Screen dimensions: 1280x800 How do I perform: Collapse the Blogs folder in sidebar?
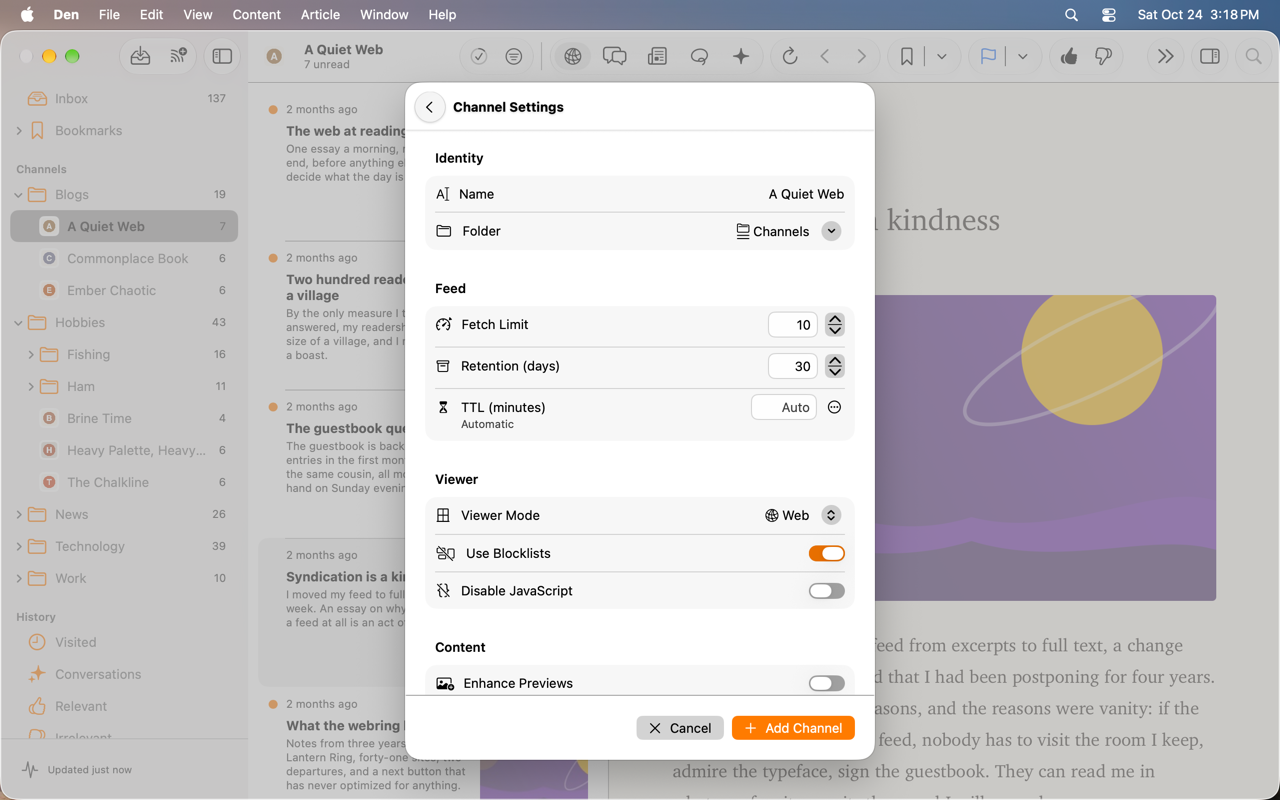19,195
